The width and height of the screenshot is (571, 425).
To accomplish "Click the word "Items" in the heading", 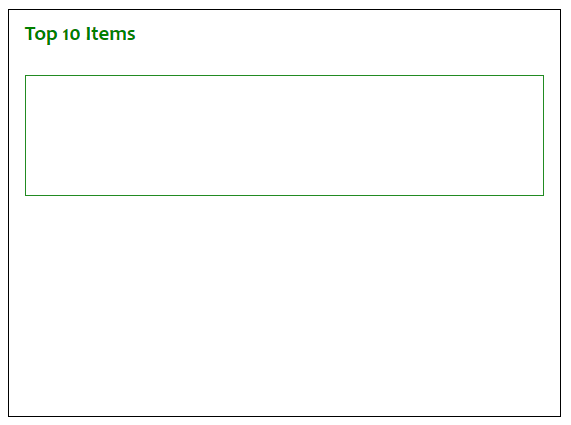I will click(x=110, y=34).
